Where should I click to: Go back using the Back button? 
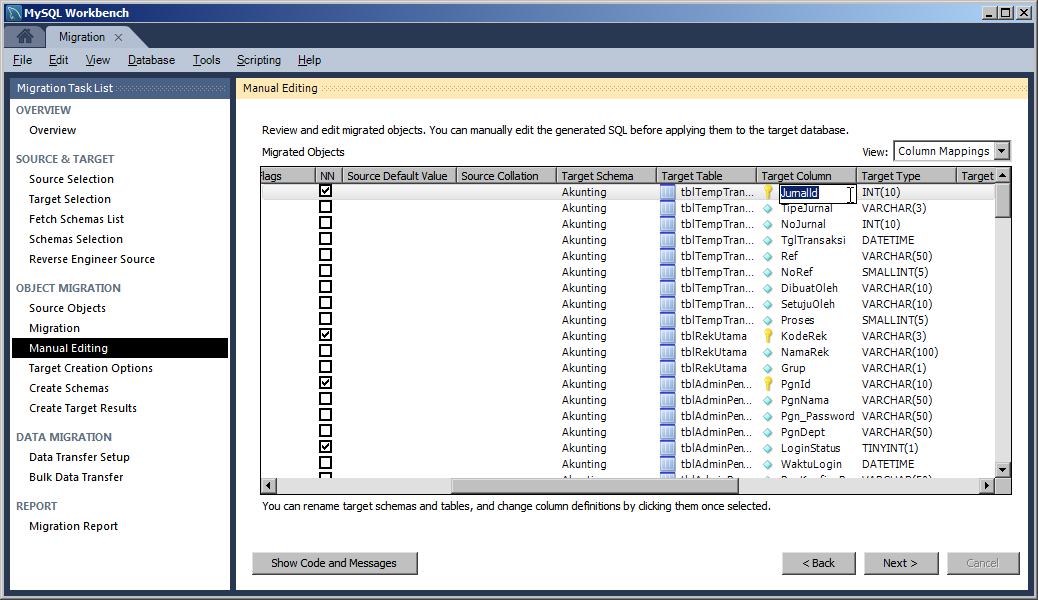(x=818, y=563)
